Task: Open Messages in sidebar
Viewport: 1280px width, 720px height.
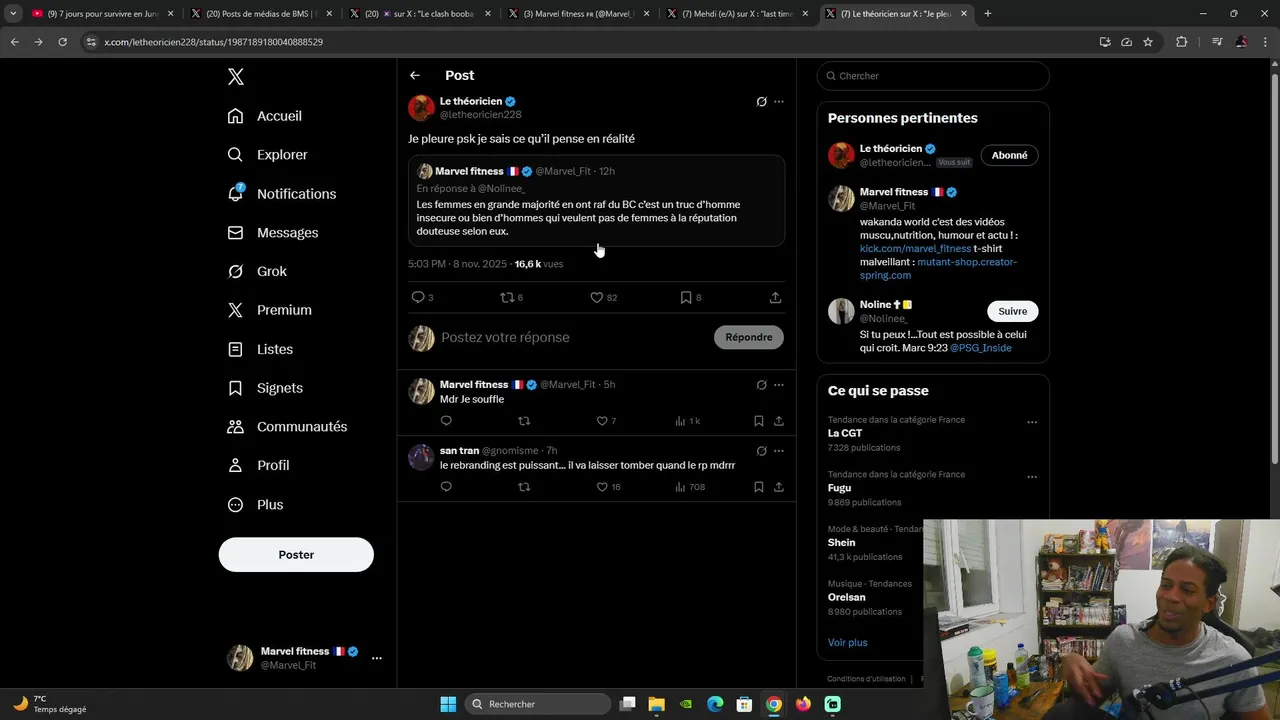Action: click(273, 233)
